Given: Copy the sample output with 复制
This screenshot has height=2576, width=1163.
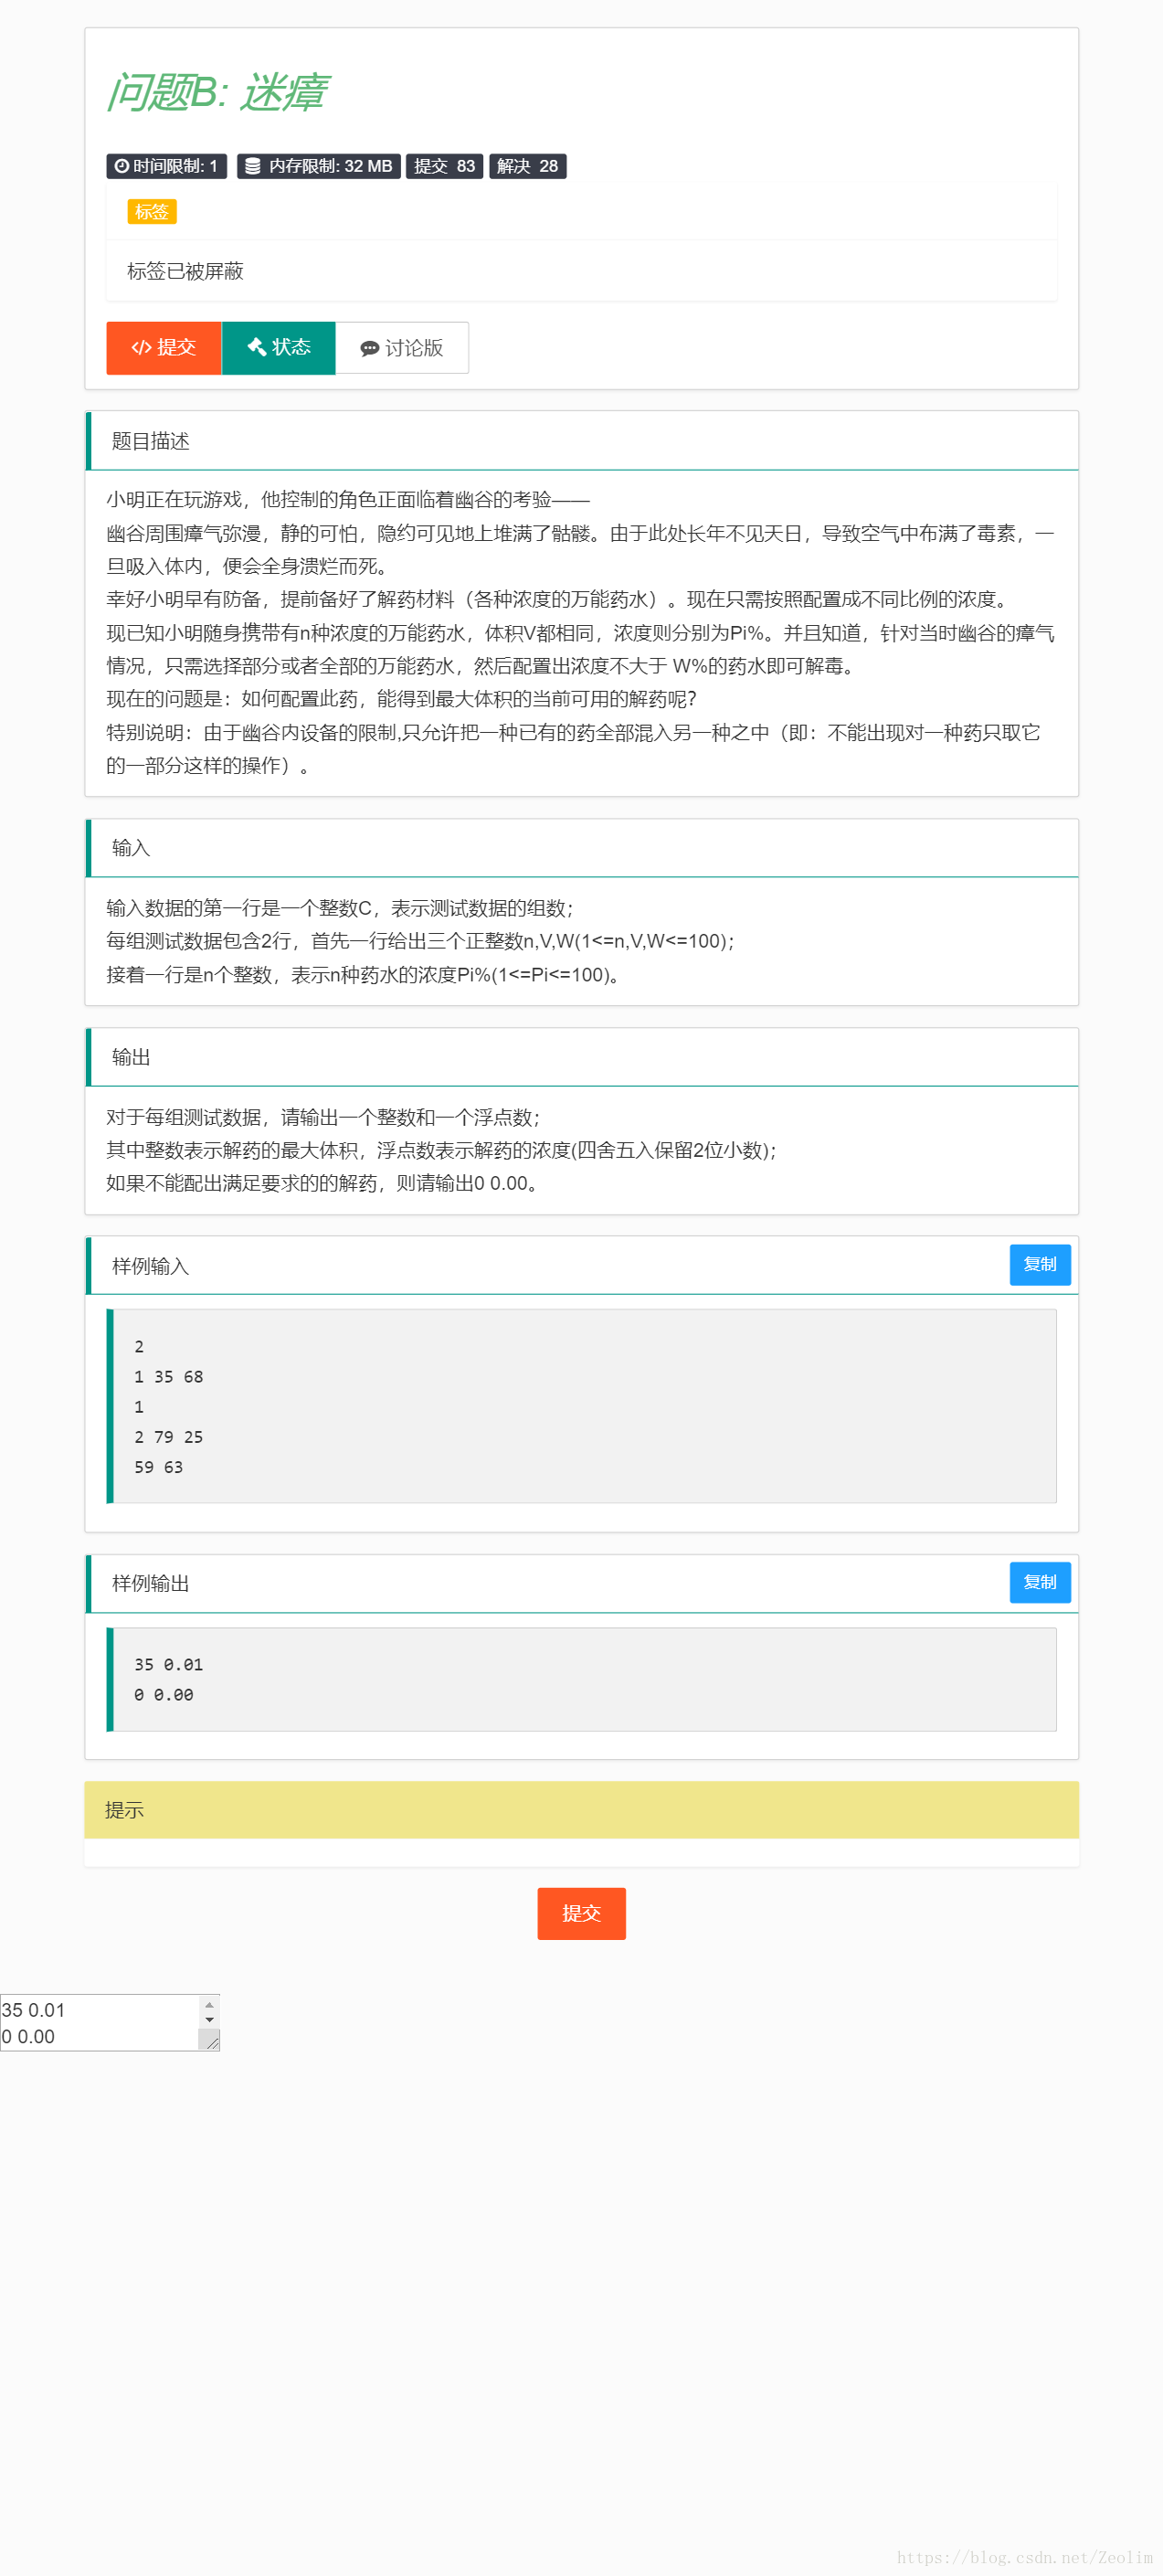Looking at the screenshot, I should (x=1040, y=1582).
